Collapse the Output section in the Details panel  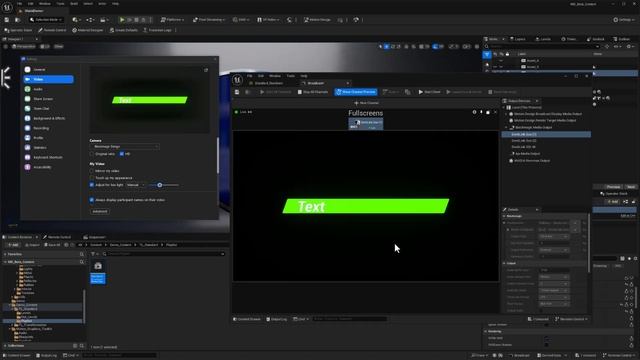504,263
